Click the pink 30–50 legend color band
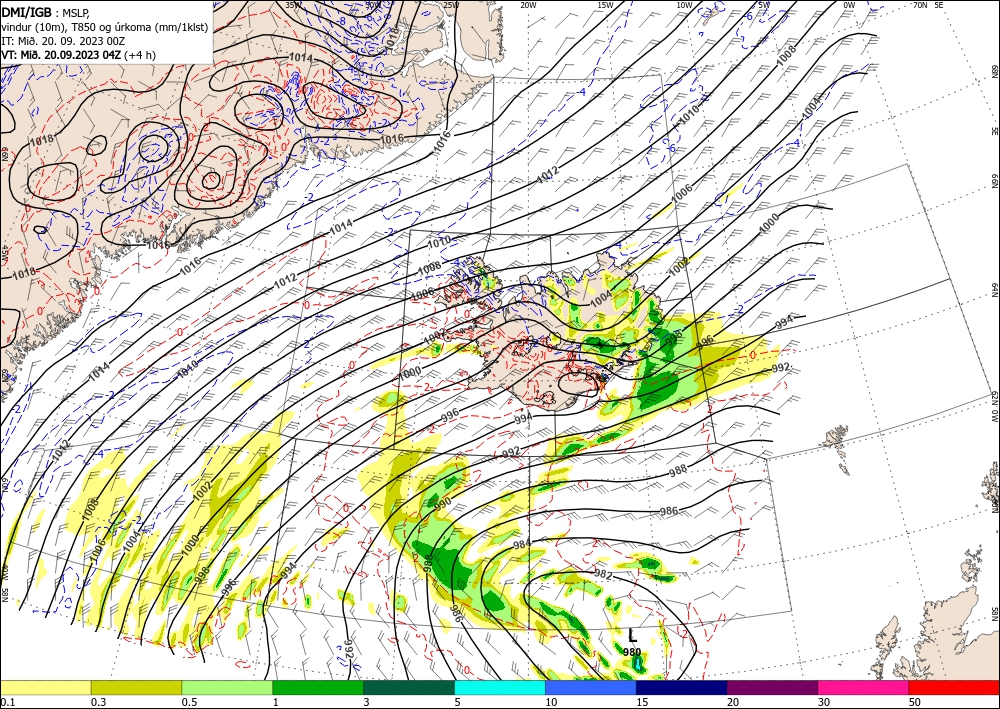This screenshot has width=1000, height=709. (x=864, y=687)
